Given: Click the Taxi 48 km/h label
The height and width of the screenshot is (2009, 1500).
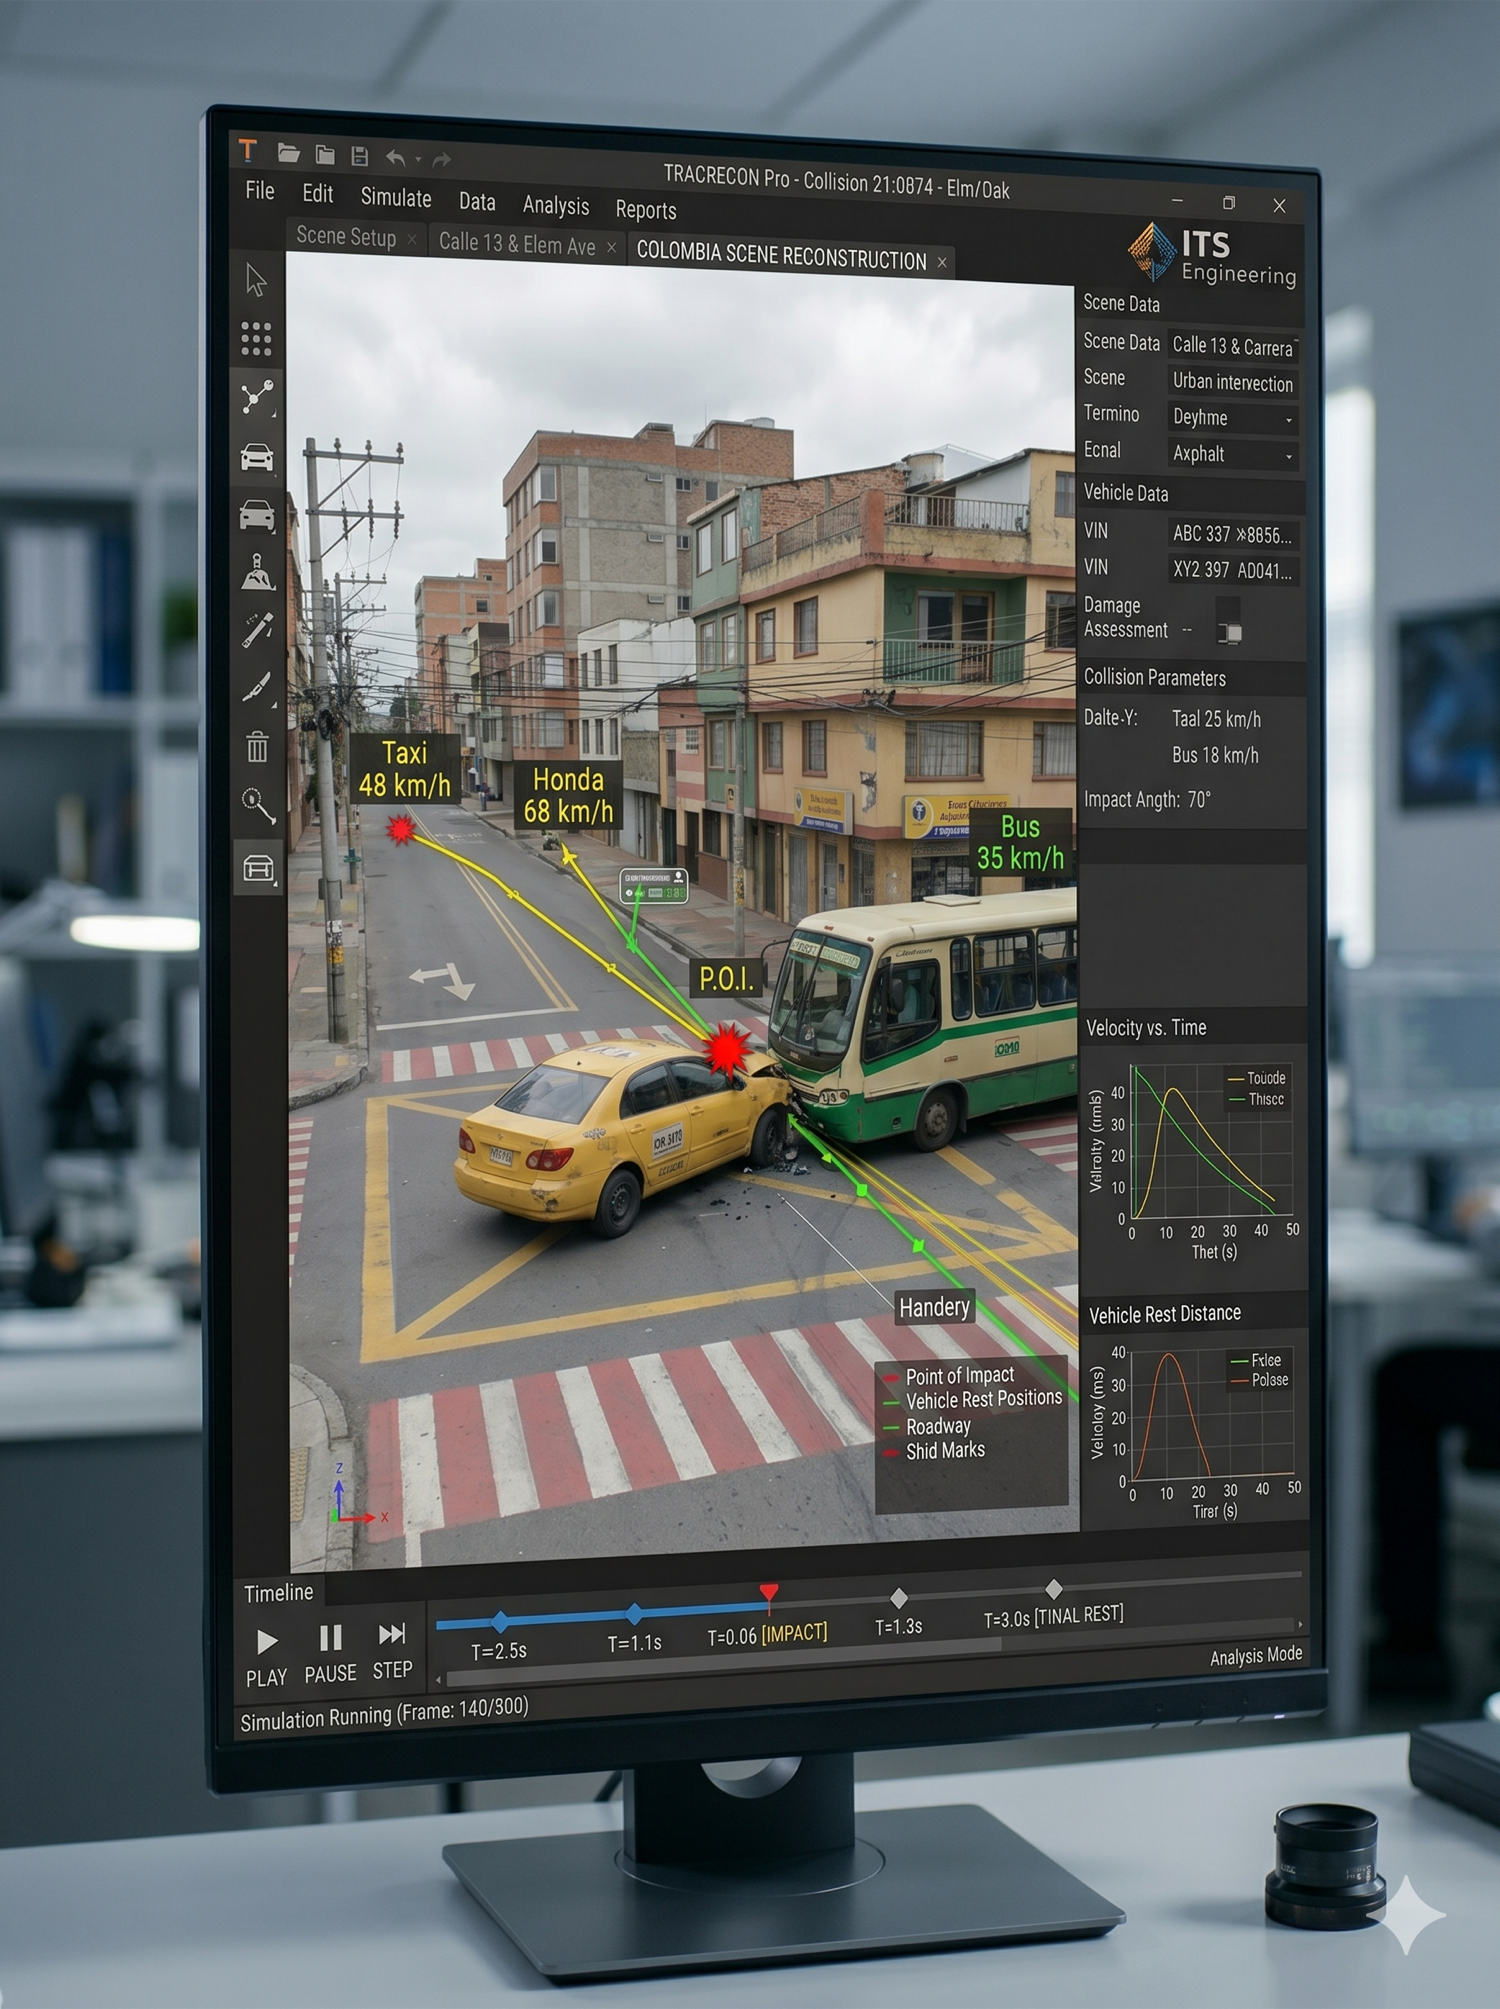Looking at the screenshot, I should click(405, 768).
